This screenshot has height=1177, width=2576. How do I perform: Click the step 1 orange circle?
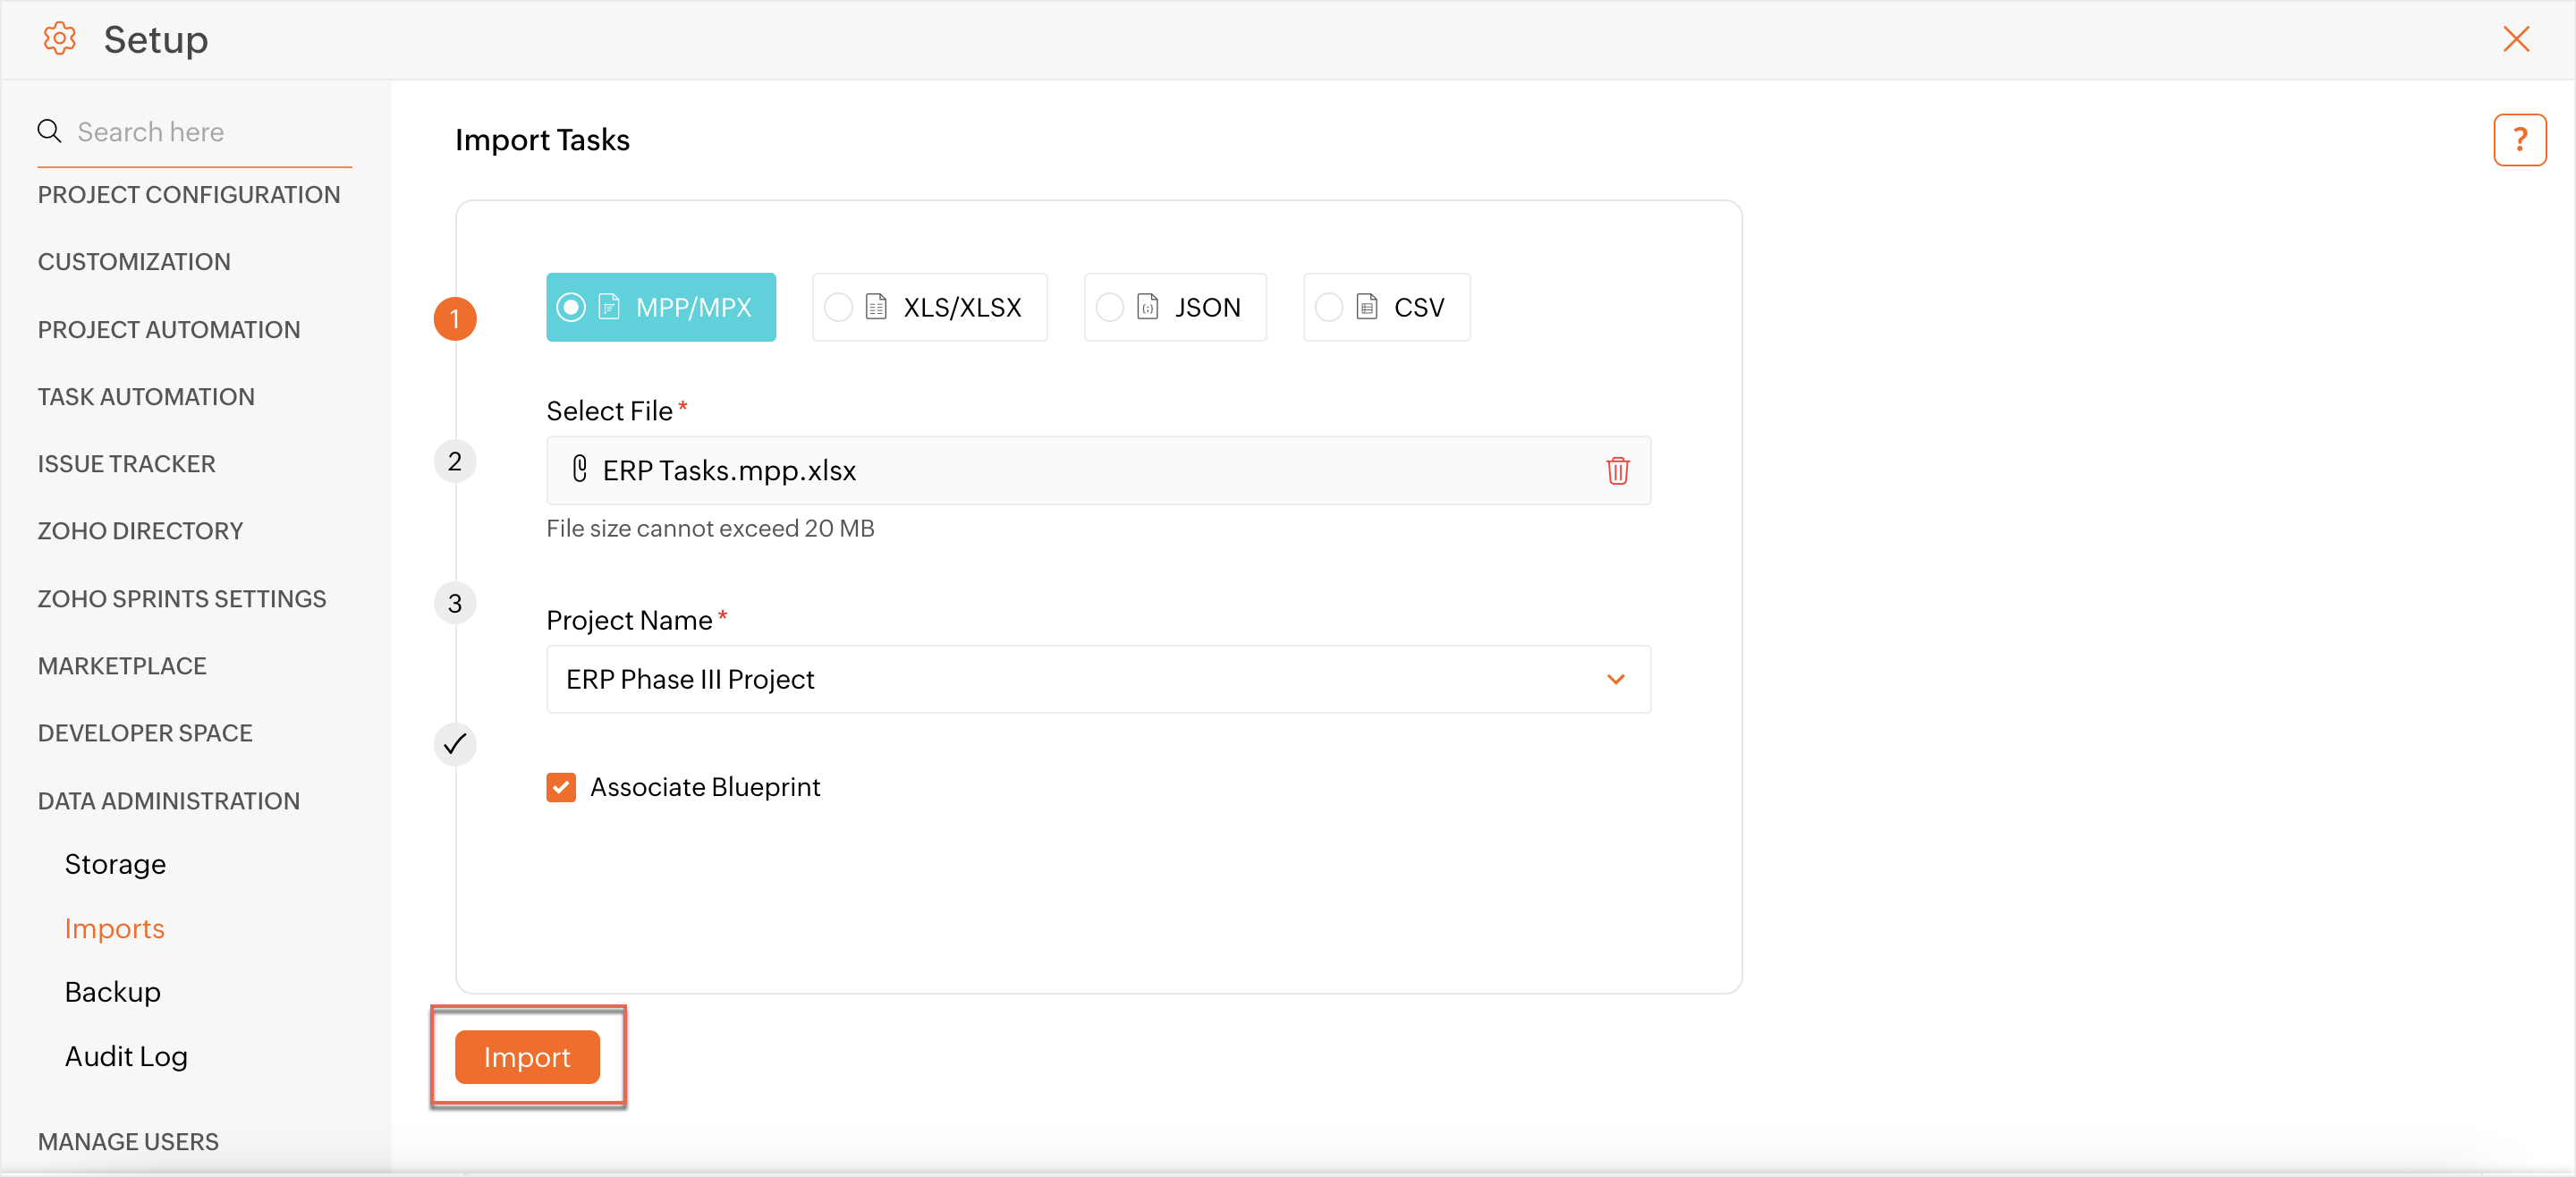(455, 319)
